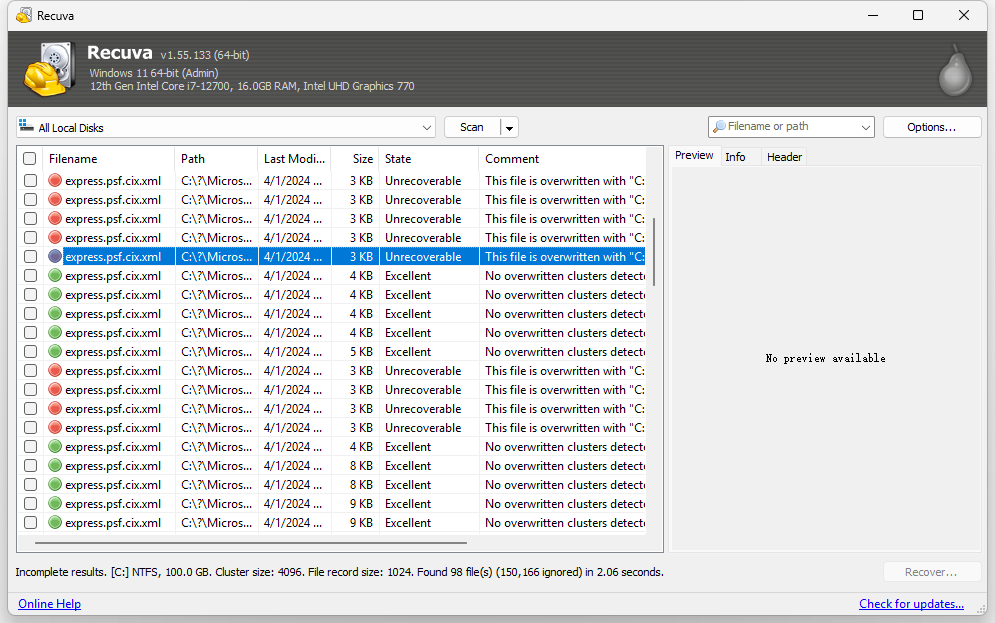Switch to the Preview tab
Screen dimensions: 995x623
coord(694,155)
